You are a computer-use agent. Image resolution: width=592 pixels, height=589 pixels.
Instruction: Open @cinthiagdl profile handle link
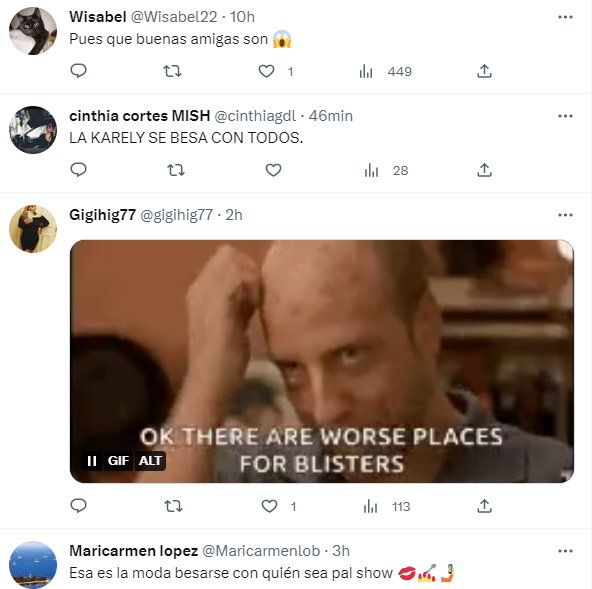(255, 116)
